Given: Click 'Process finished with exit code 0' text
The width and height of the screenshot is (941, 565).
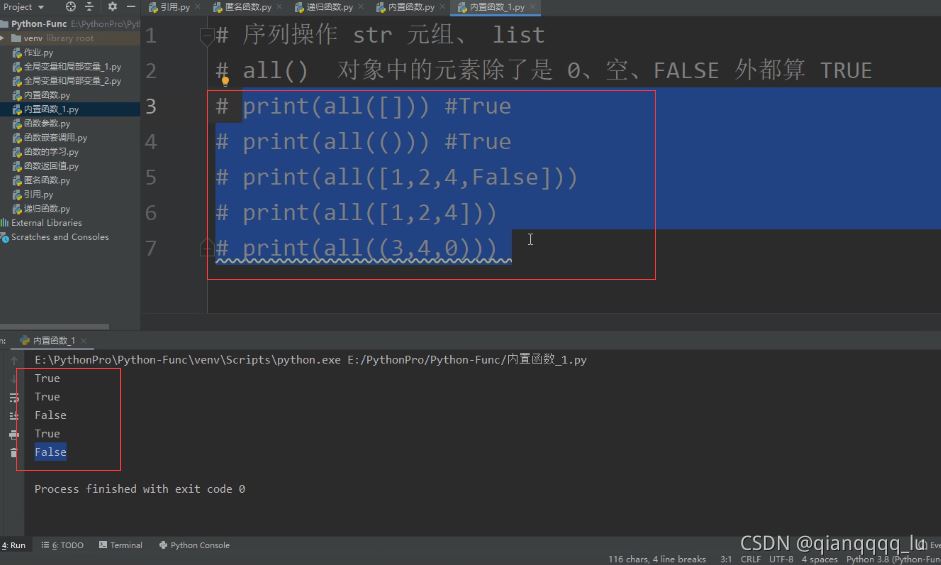Looking at the screenshot, I should pyautogui.click(x=139, y=489).
